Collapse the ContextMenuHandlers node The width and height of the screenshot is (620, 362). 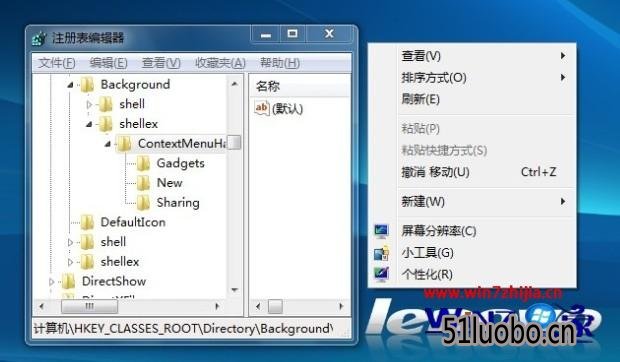108,144
